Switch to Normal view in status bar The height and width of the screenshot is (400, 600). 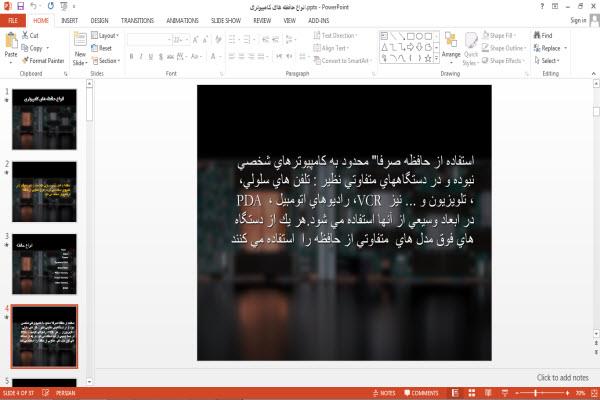455,393
